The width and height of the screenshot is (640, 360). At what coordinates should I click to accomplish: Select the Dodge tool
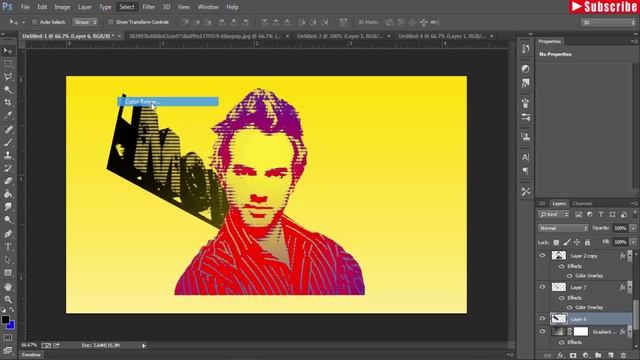click(x=8, y=220)
